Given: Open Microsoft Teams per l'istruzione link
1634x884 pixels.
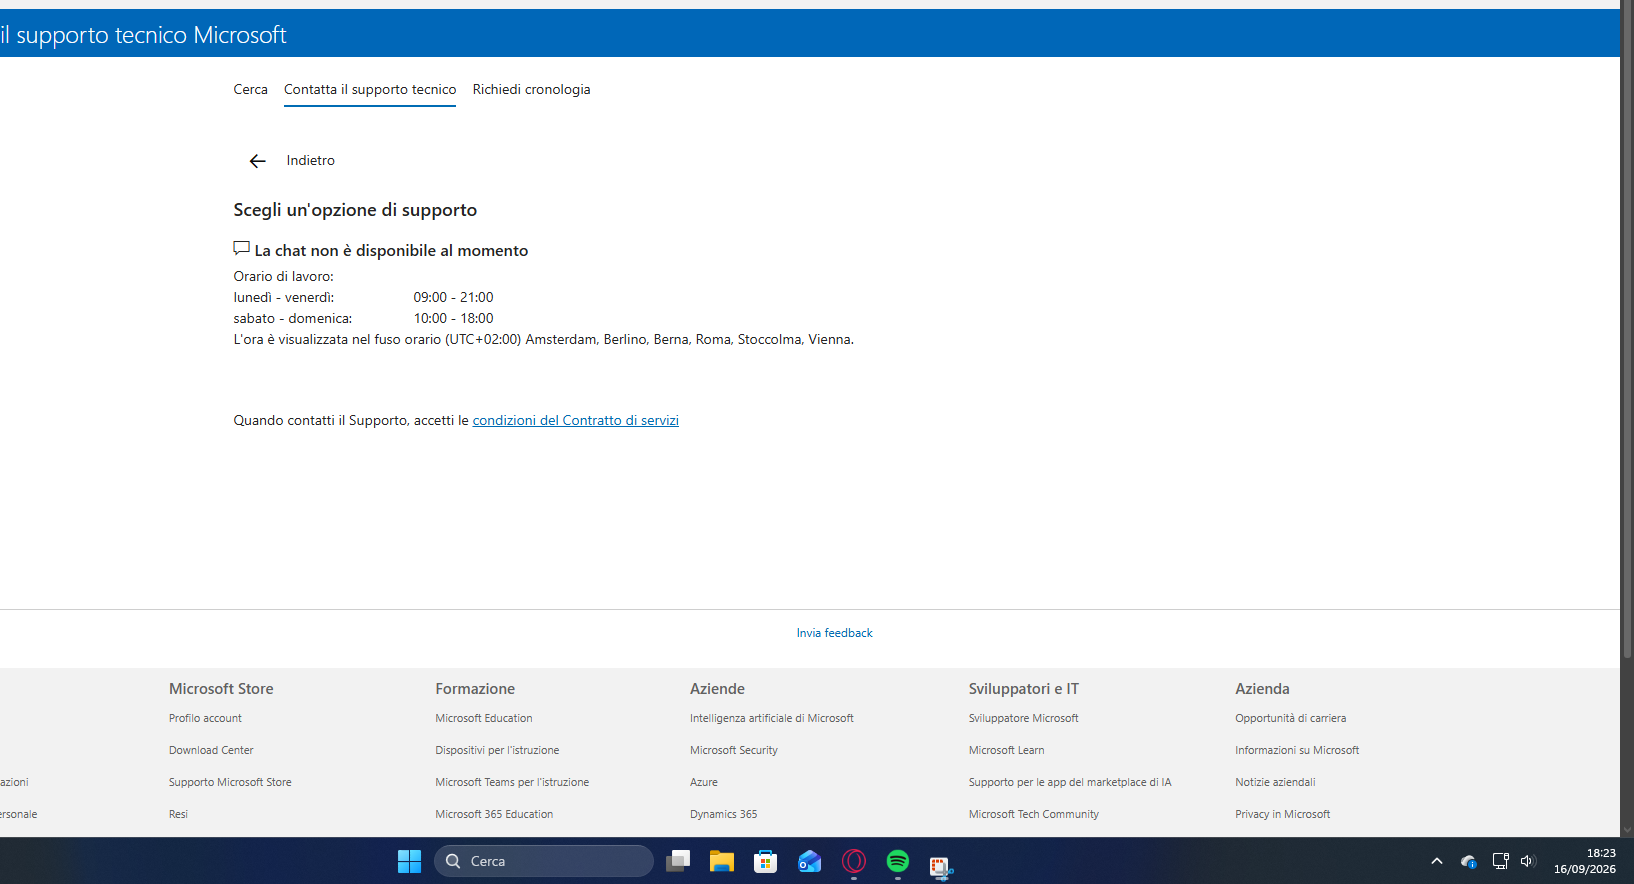Looking at the screenshot, I should click(x=512, y=782).
